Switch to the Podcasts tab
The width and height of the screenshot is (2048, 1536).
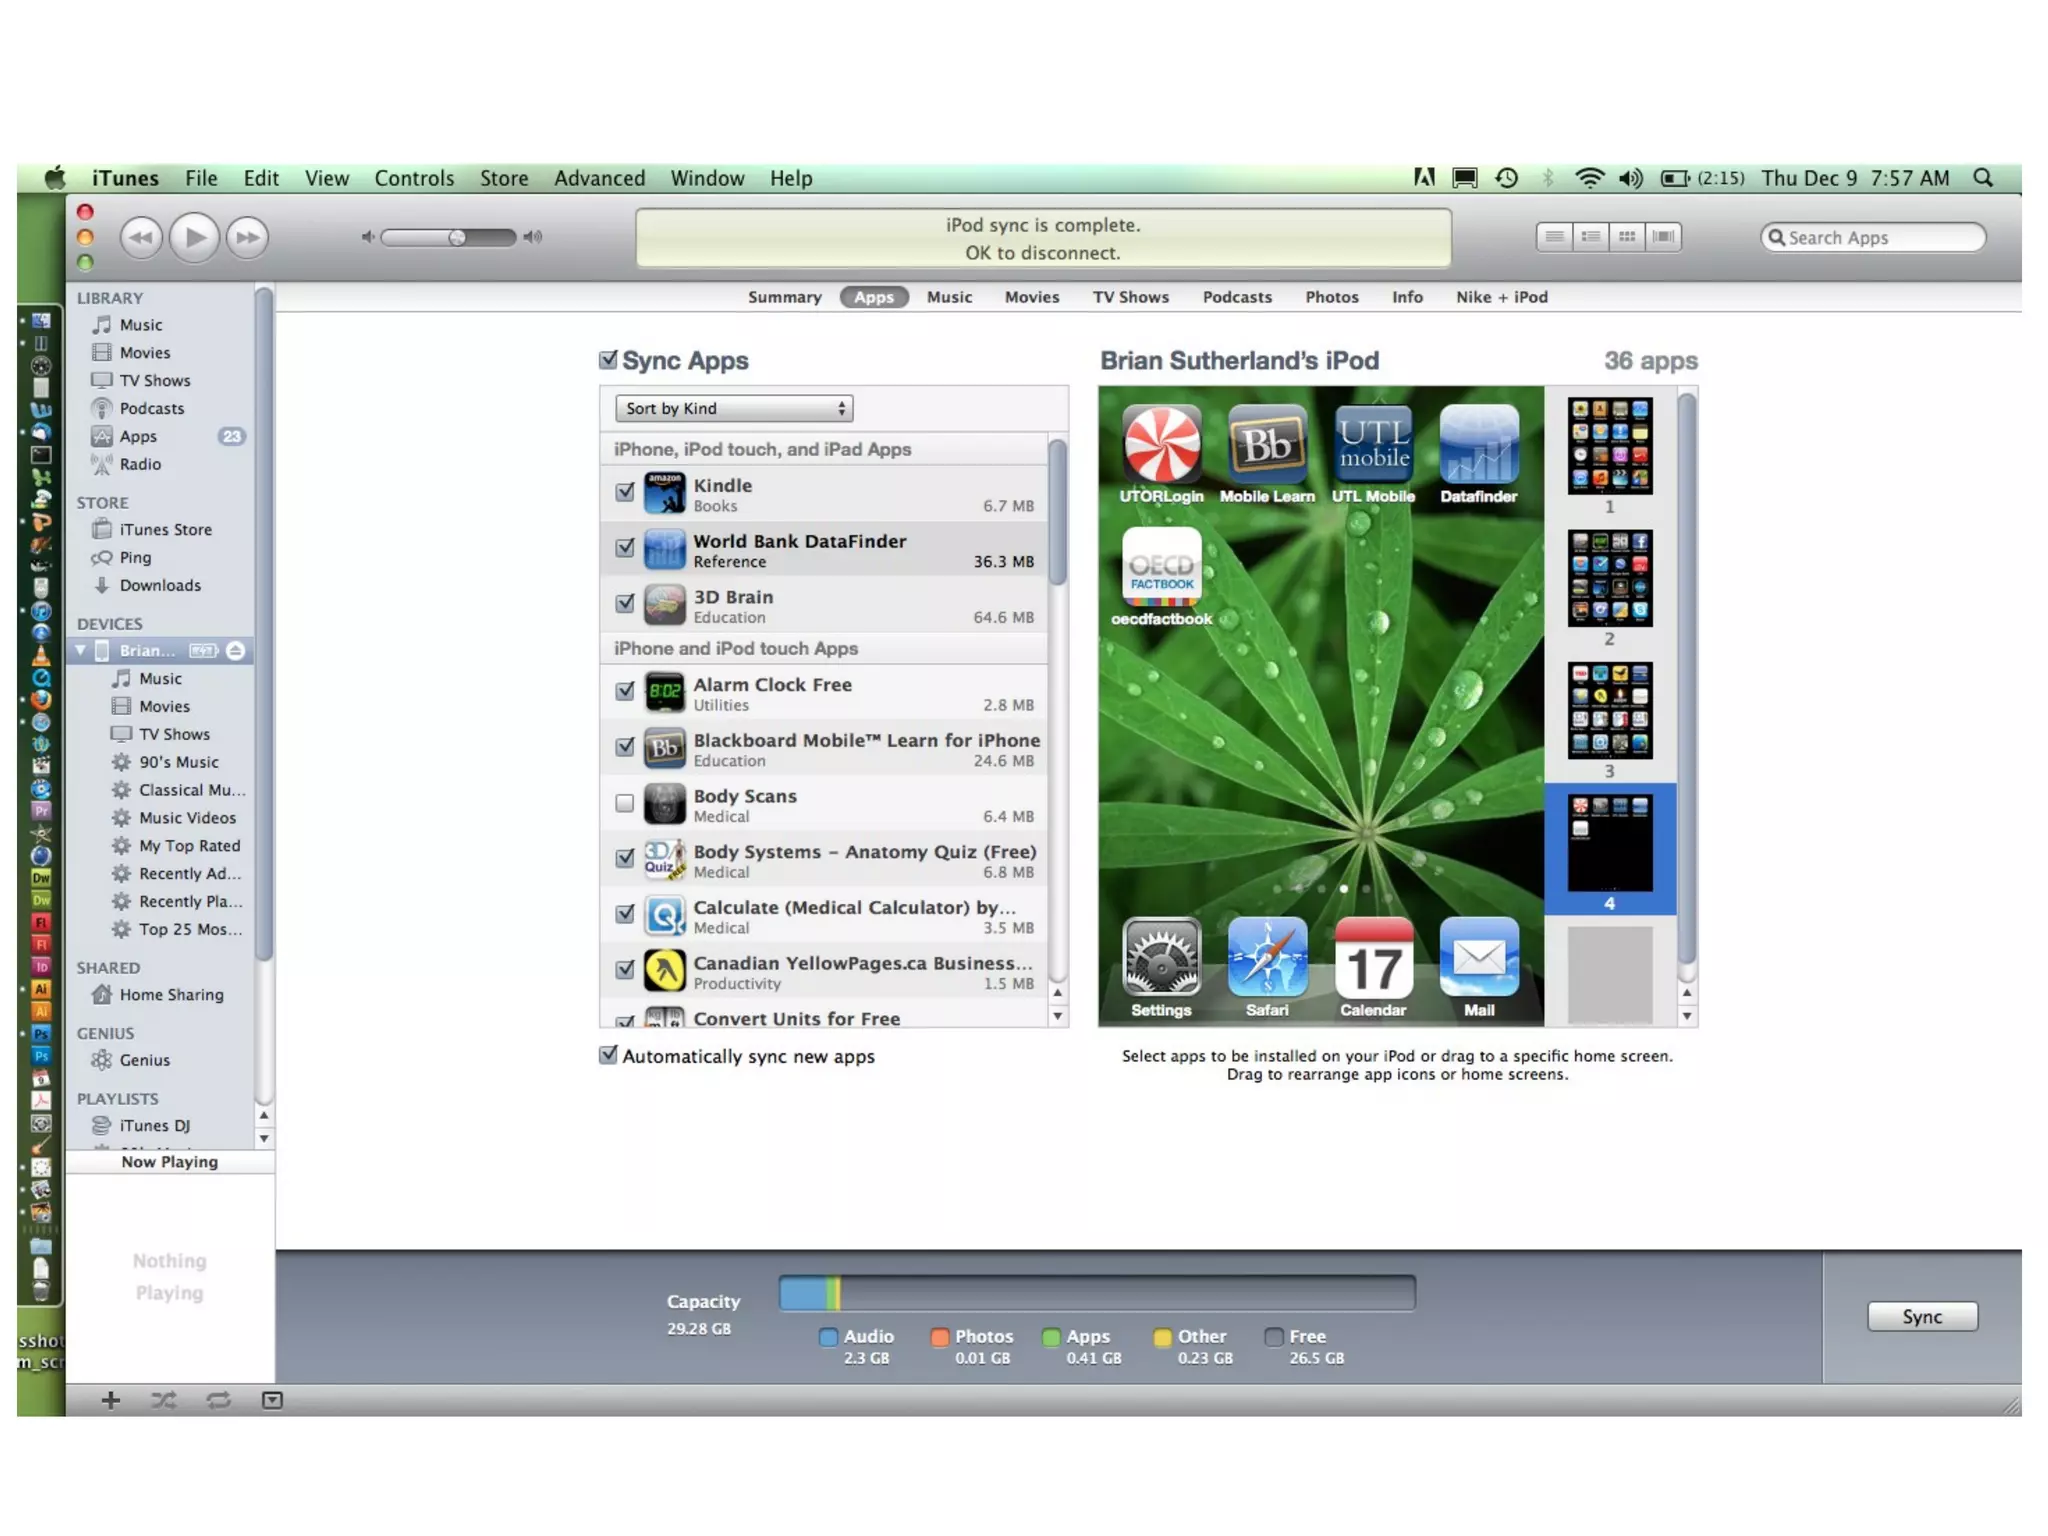tap(1237, 297)
